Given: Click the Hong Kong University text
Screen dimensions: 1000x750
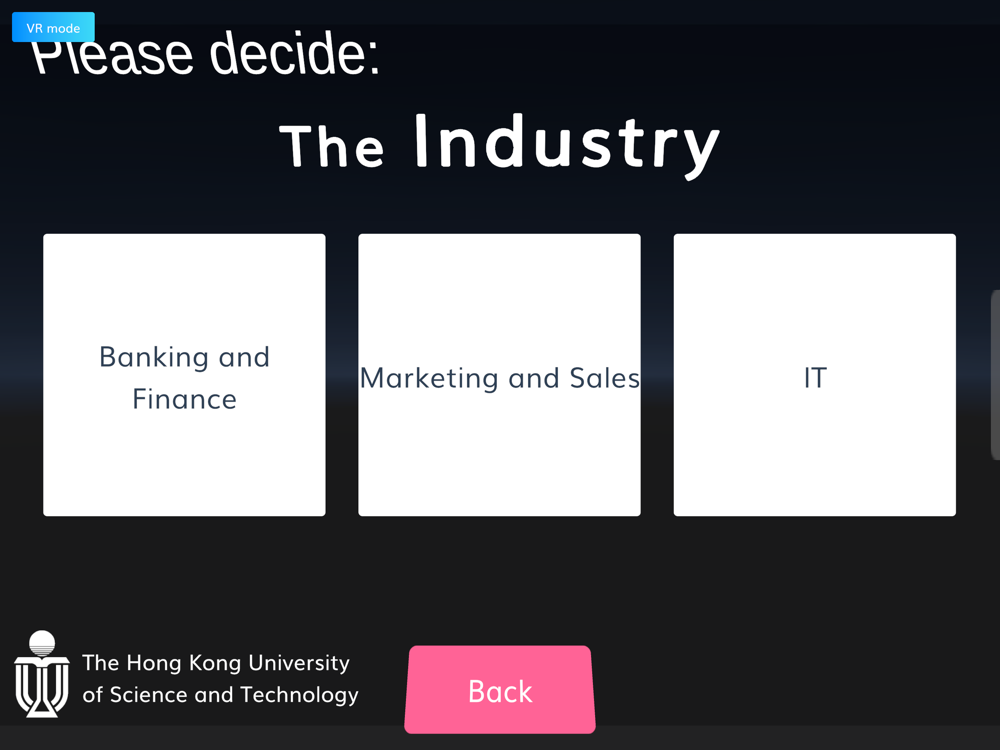Looking at the screenshot, I should tap(215, 663).
